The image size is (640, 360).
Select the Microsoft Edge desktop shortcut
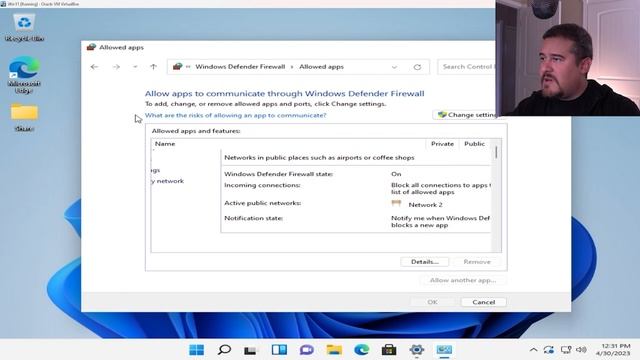coord(24,75)
